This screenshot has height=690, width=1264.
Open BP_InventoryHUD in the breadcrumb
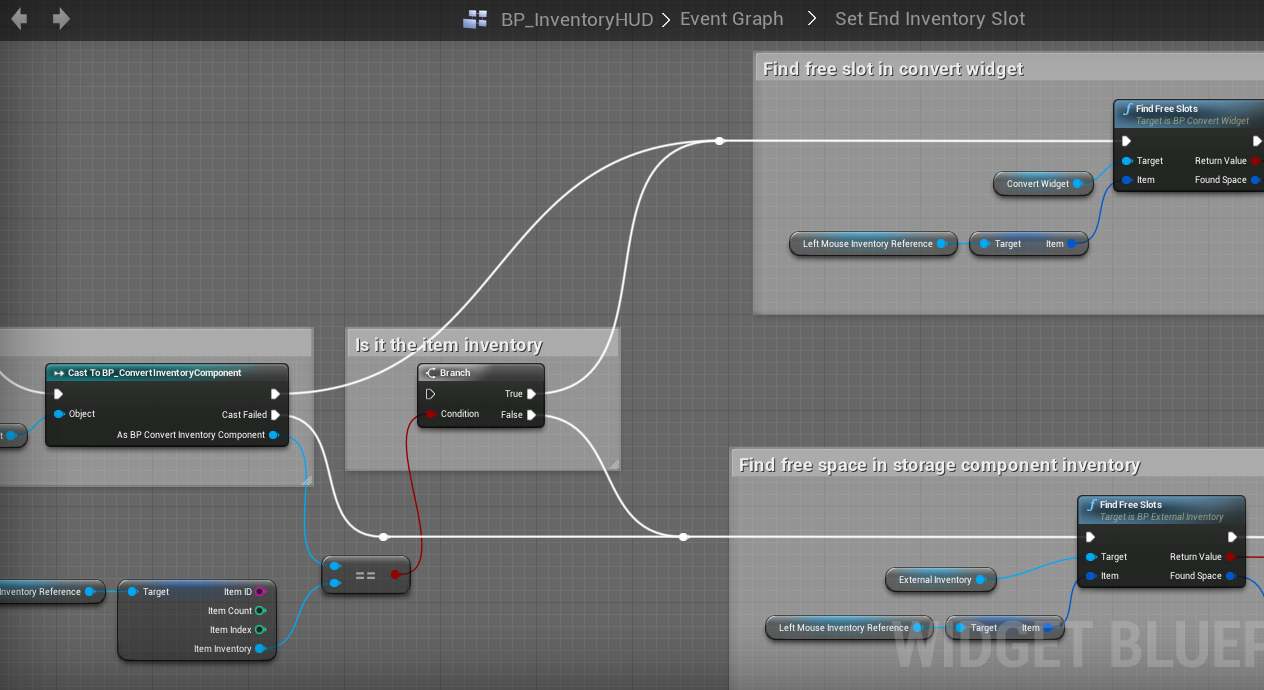576,19
